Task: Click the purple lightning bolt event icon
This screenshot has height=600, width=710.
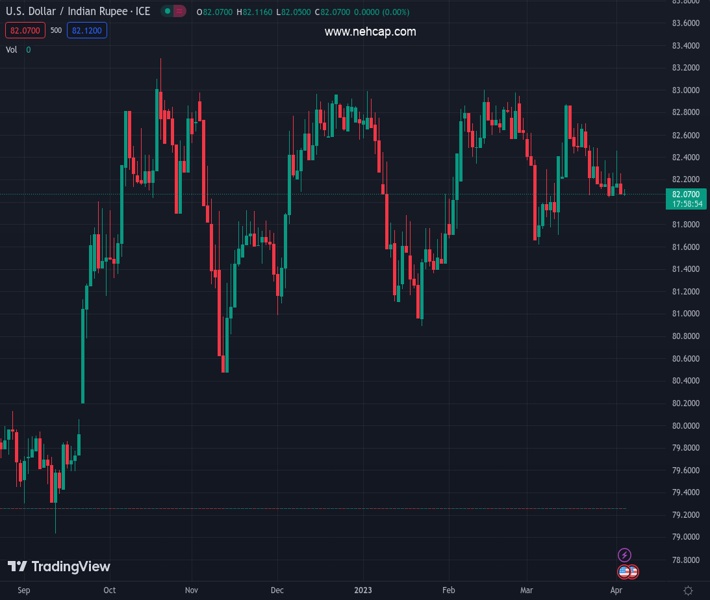Action: tap(625, 555)
